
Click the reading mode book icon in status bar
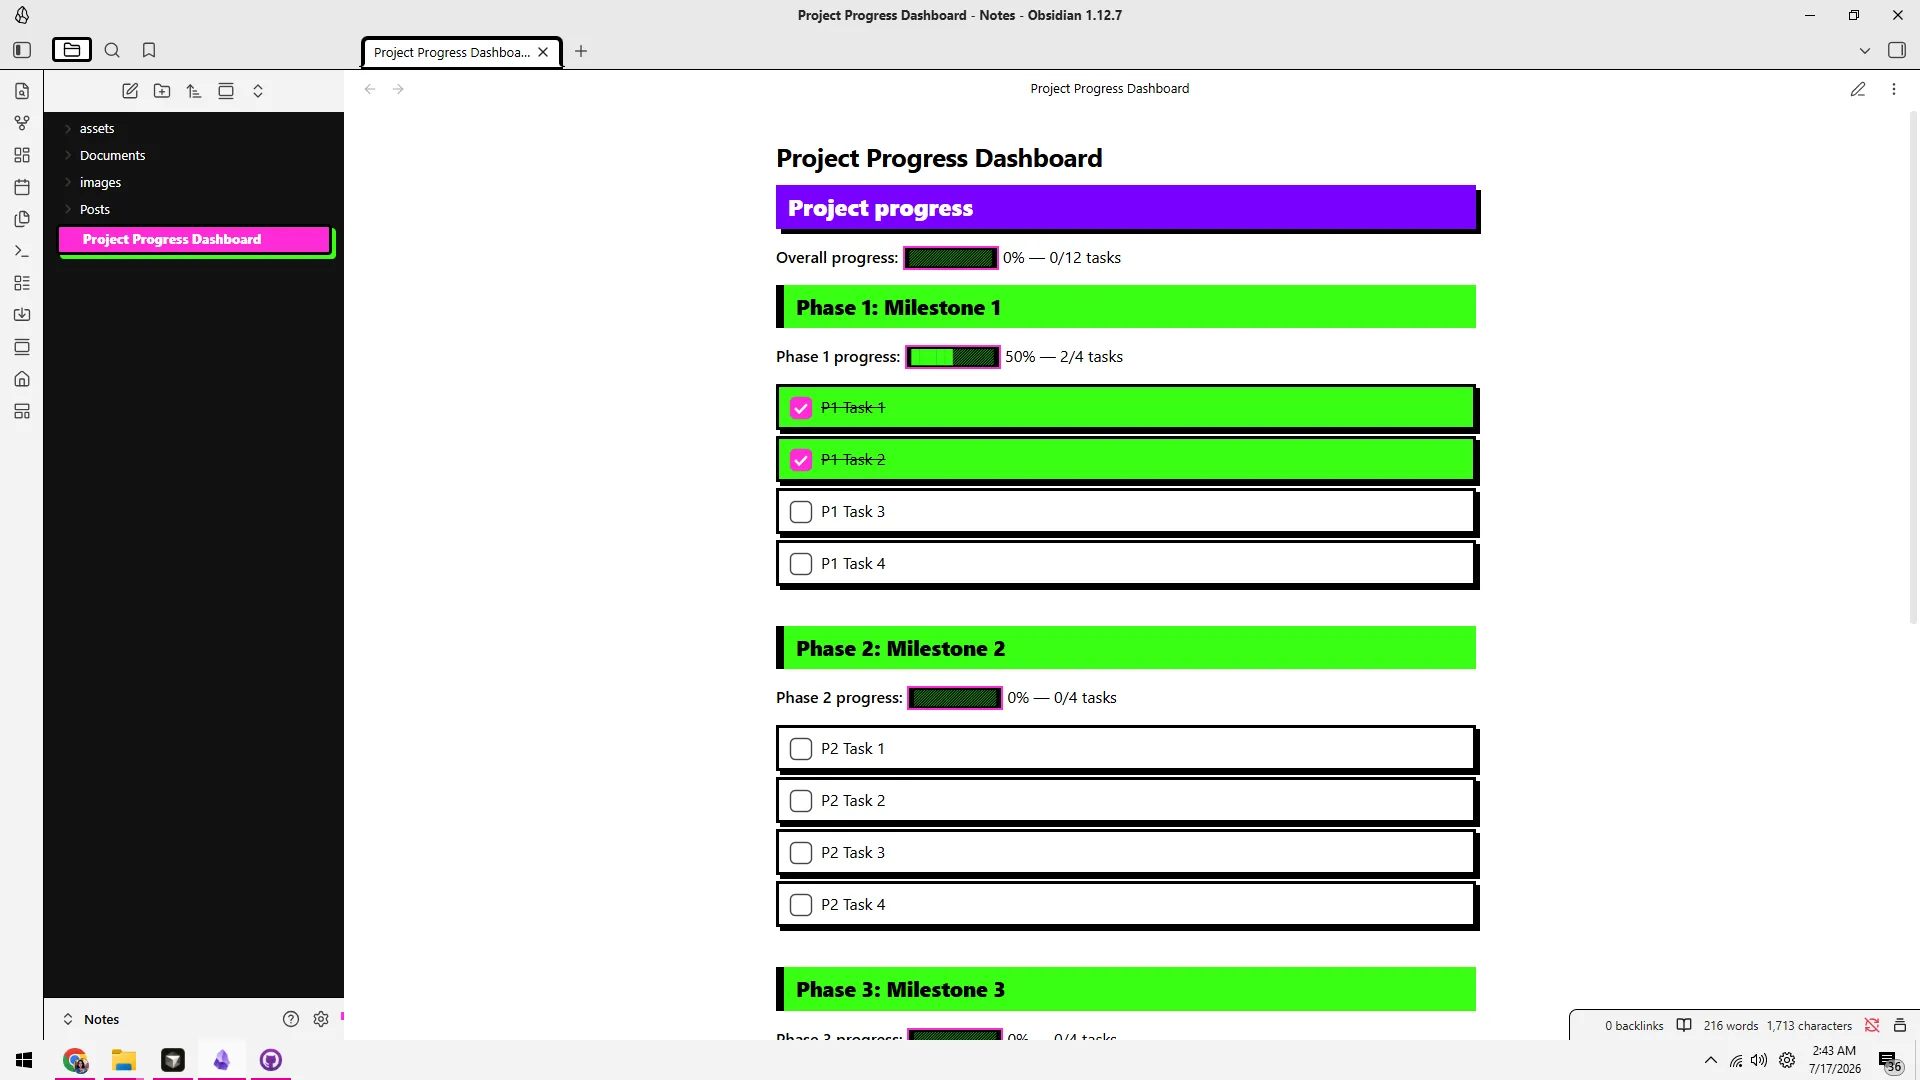coord(1684,1025)
